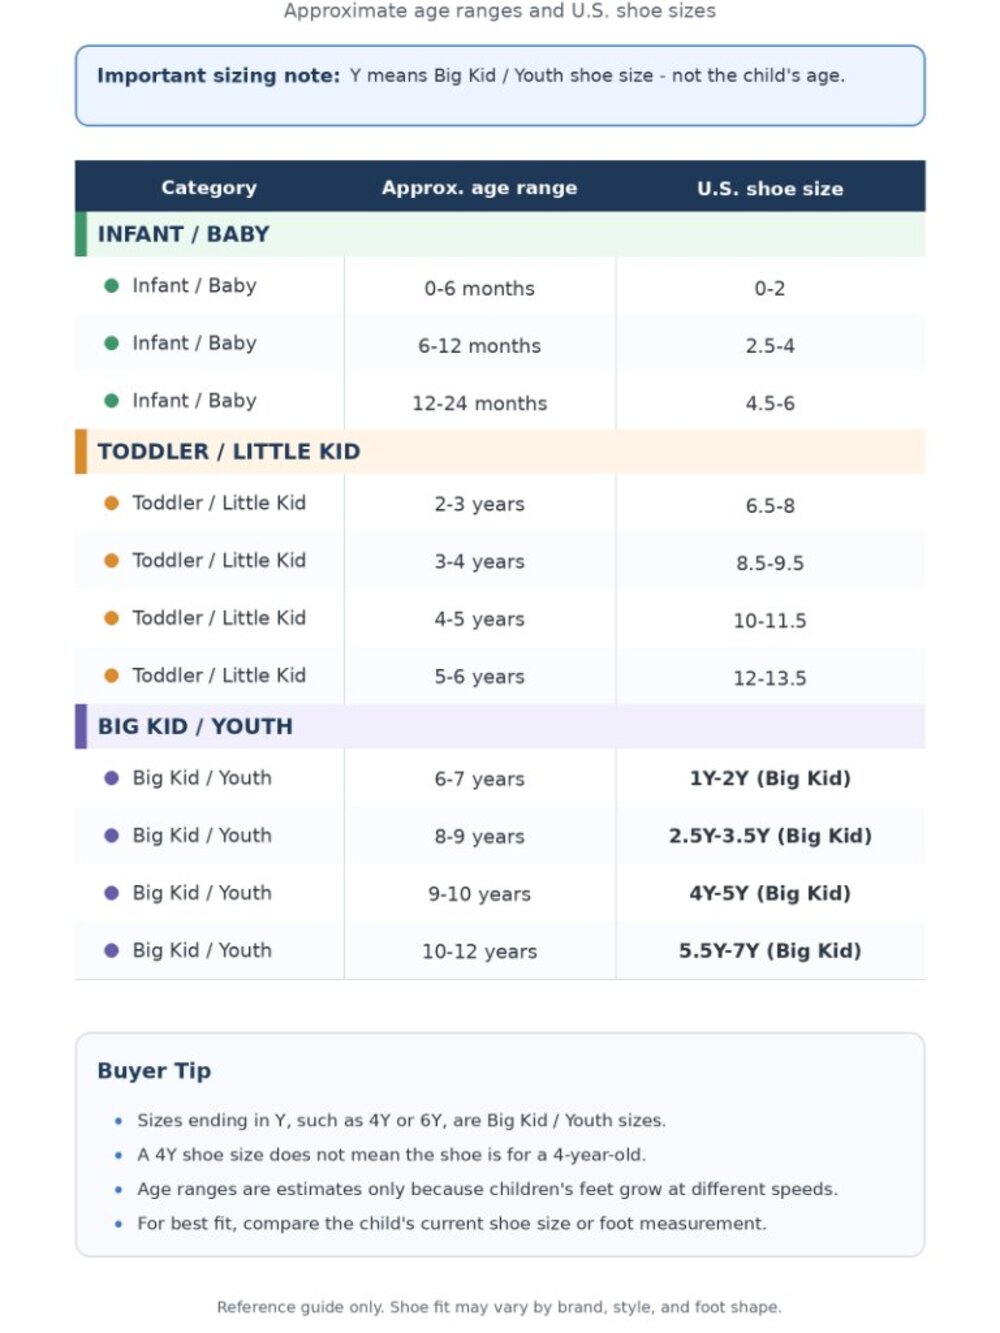Click the Buyer Tip heading
The width and height of the screenshot is (1000, 1333).
point(154,1070)
